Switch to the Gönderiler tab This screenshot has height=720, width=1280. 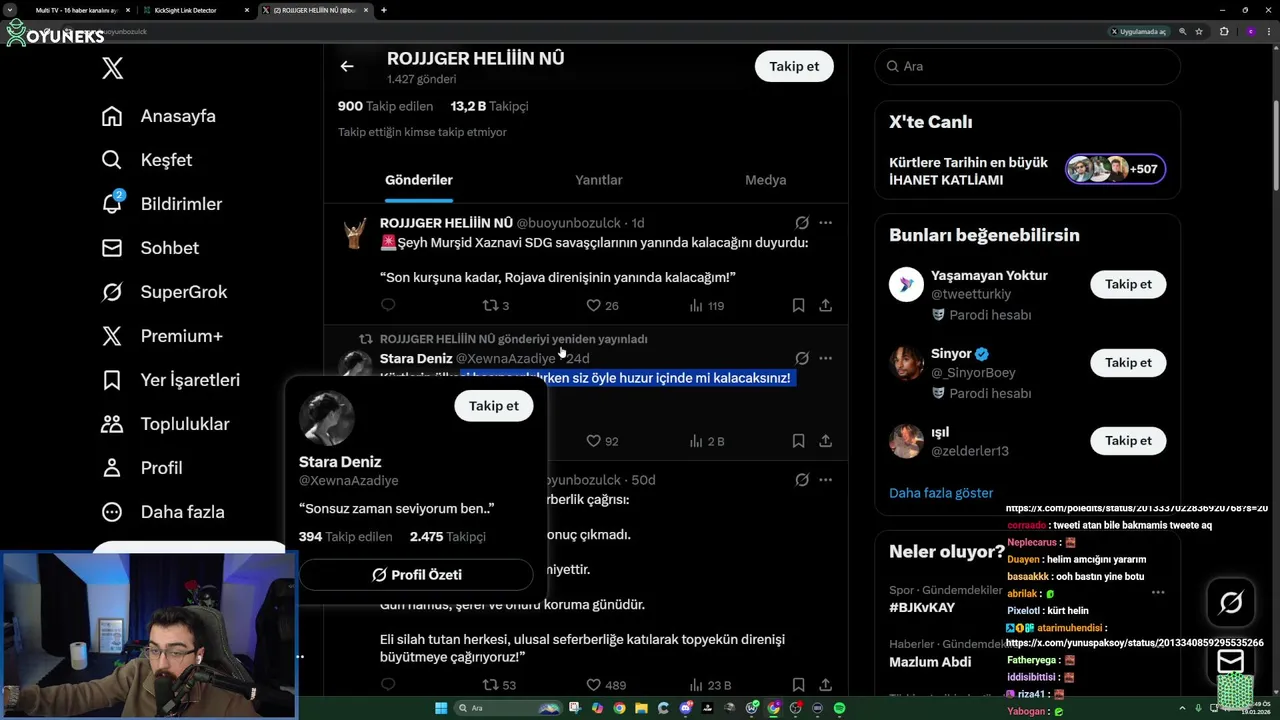(x=419, y=180)
